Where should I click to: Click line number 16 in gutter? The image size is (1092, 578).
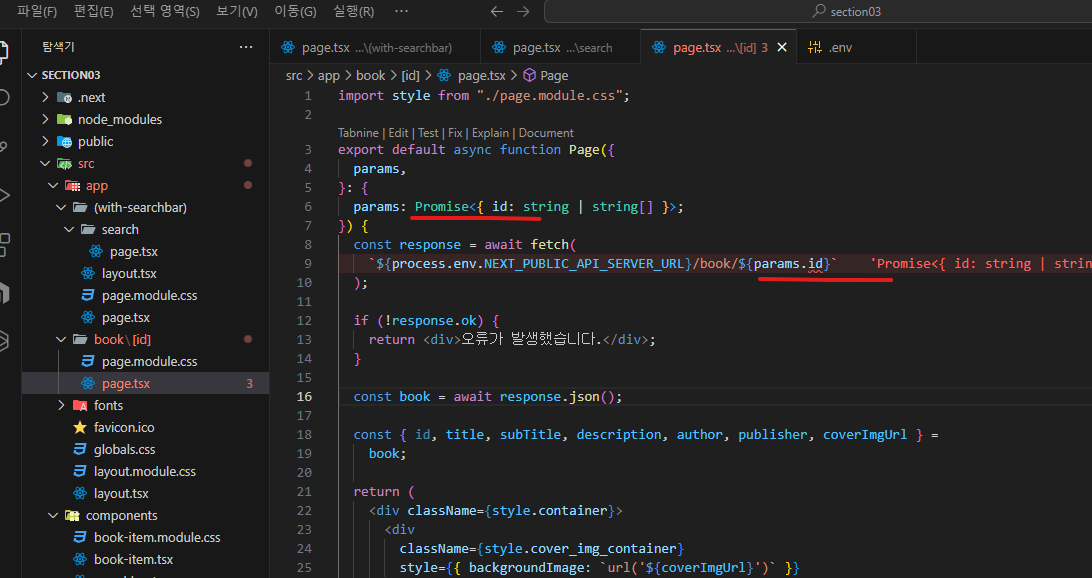point(304,396)
